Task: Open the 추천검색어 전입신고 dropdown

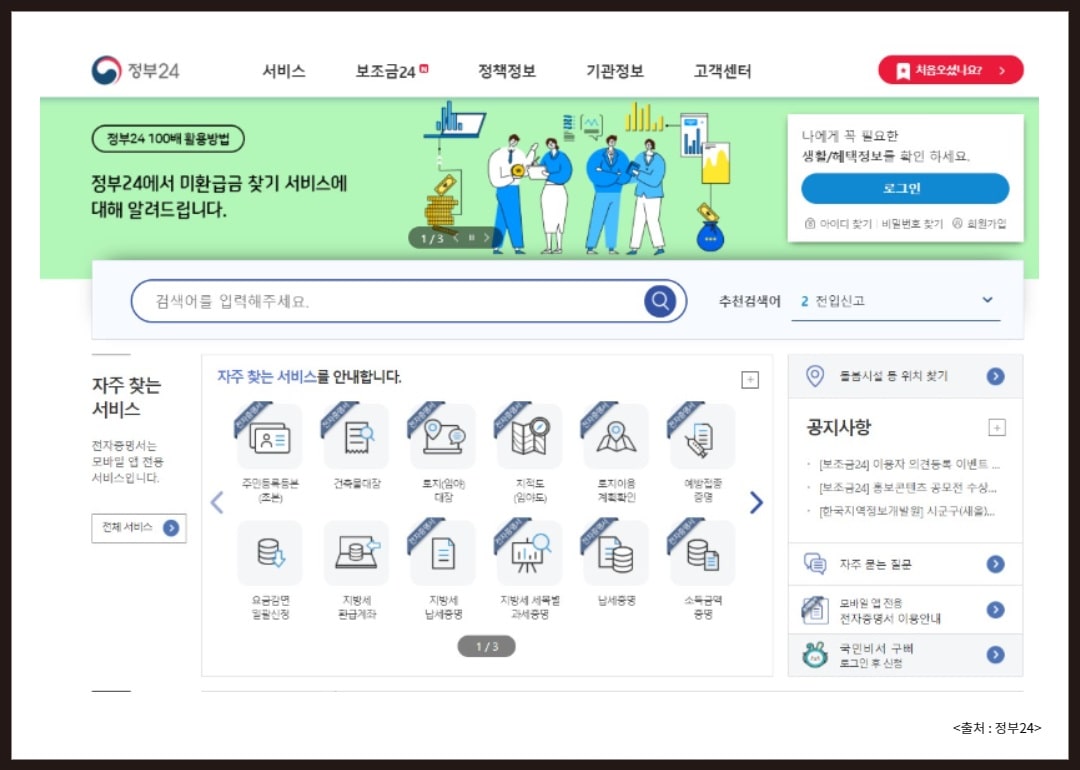Action: point(895,301)
